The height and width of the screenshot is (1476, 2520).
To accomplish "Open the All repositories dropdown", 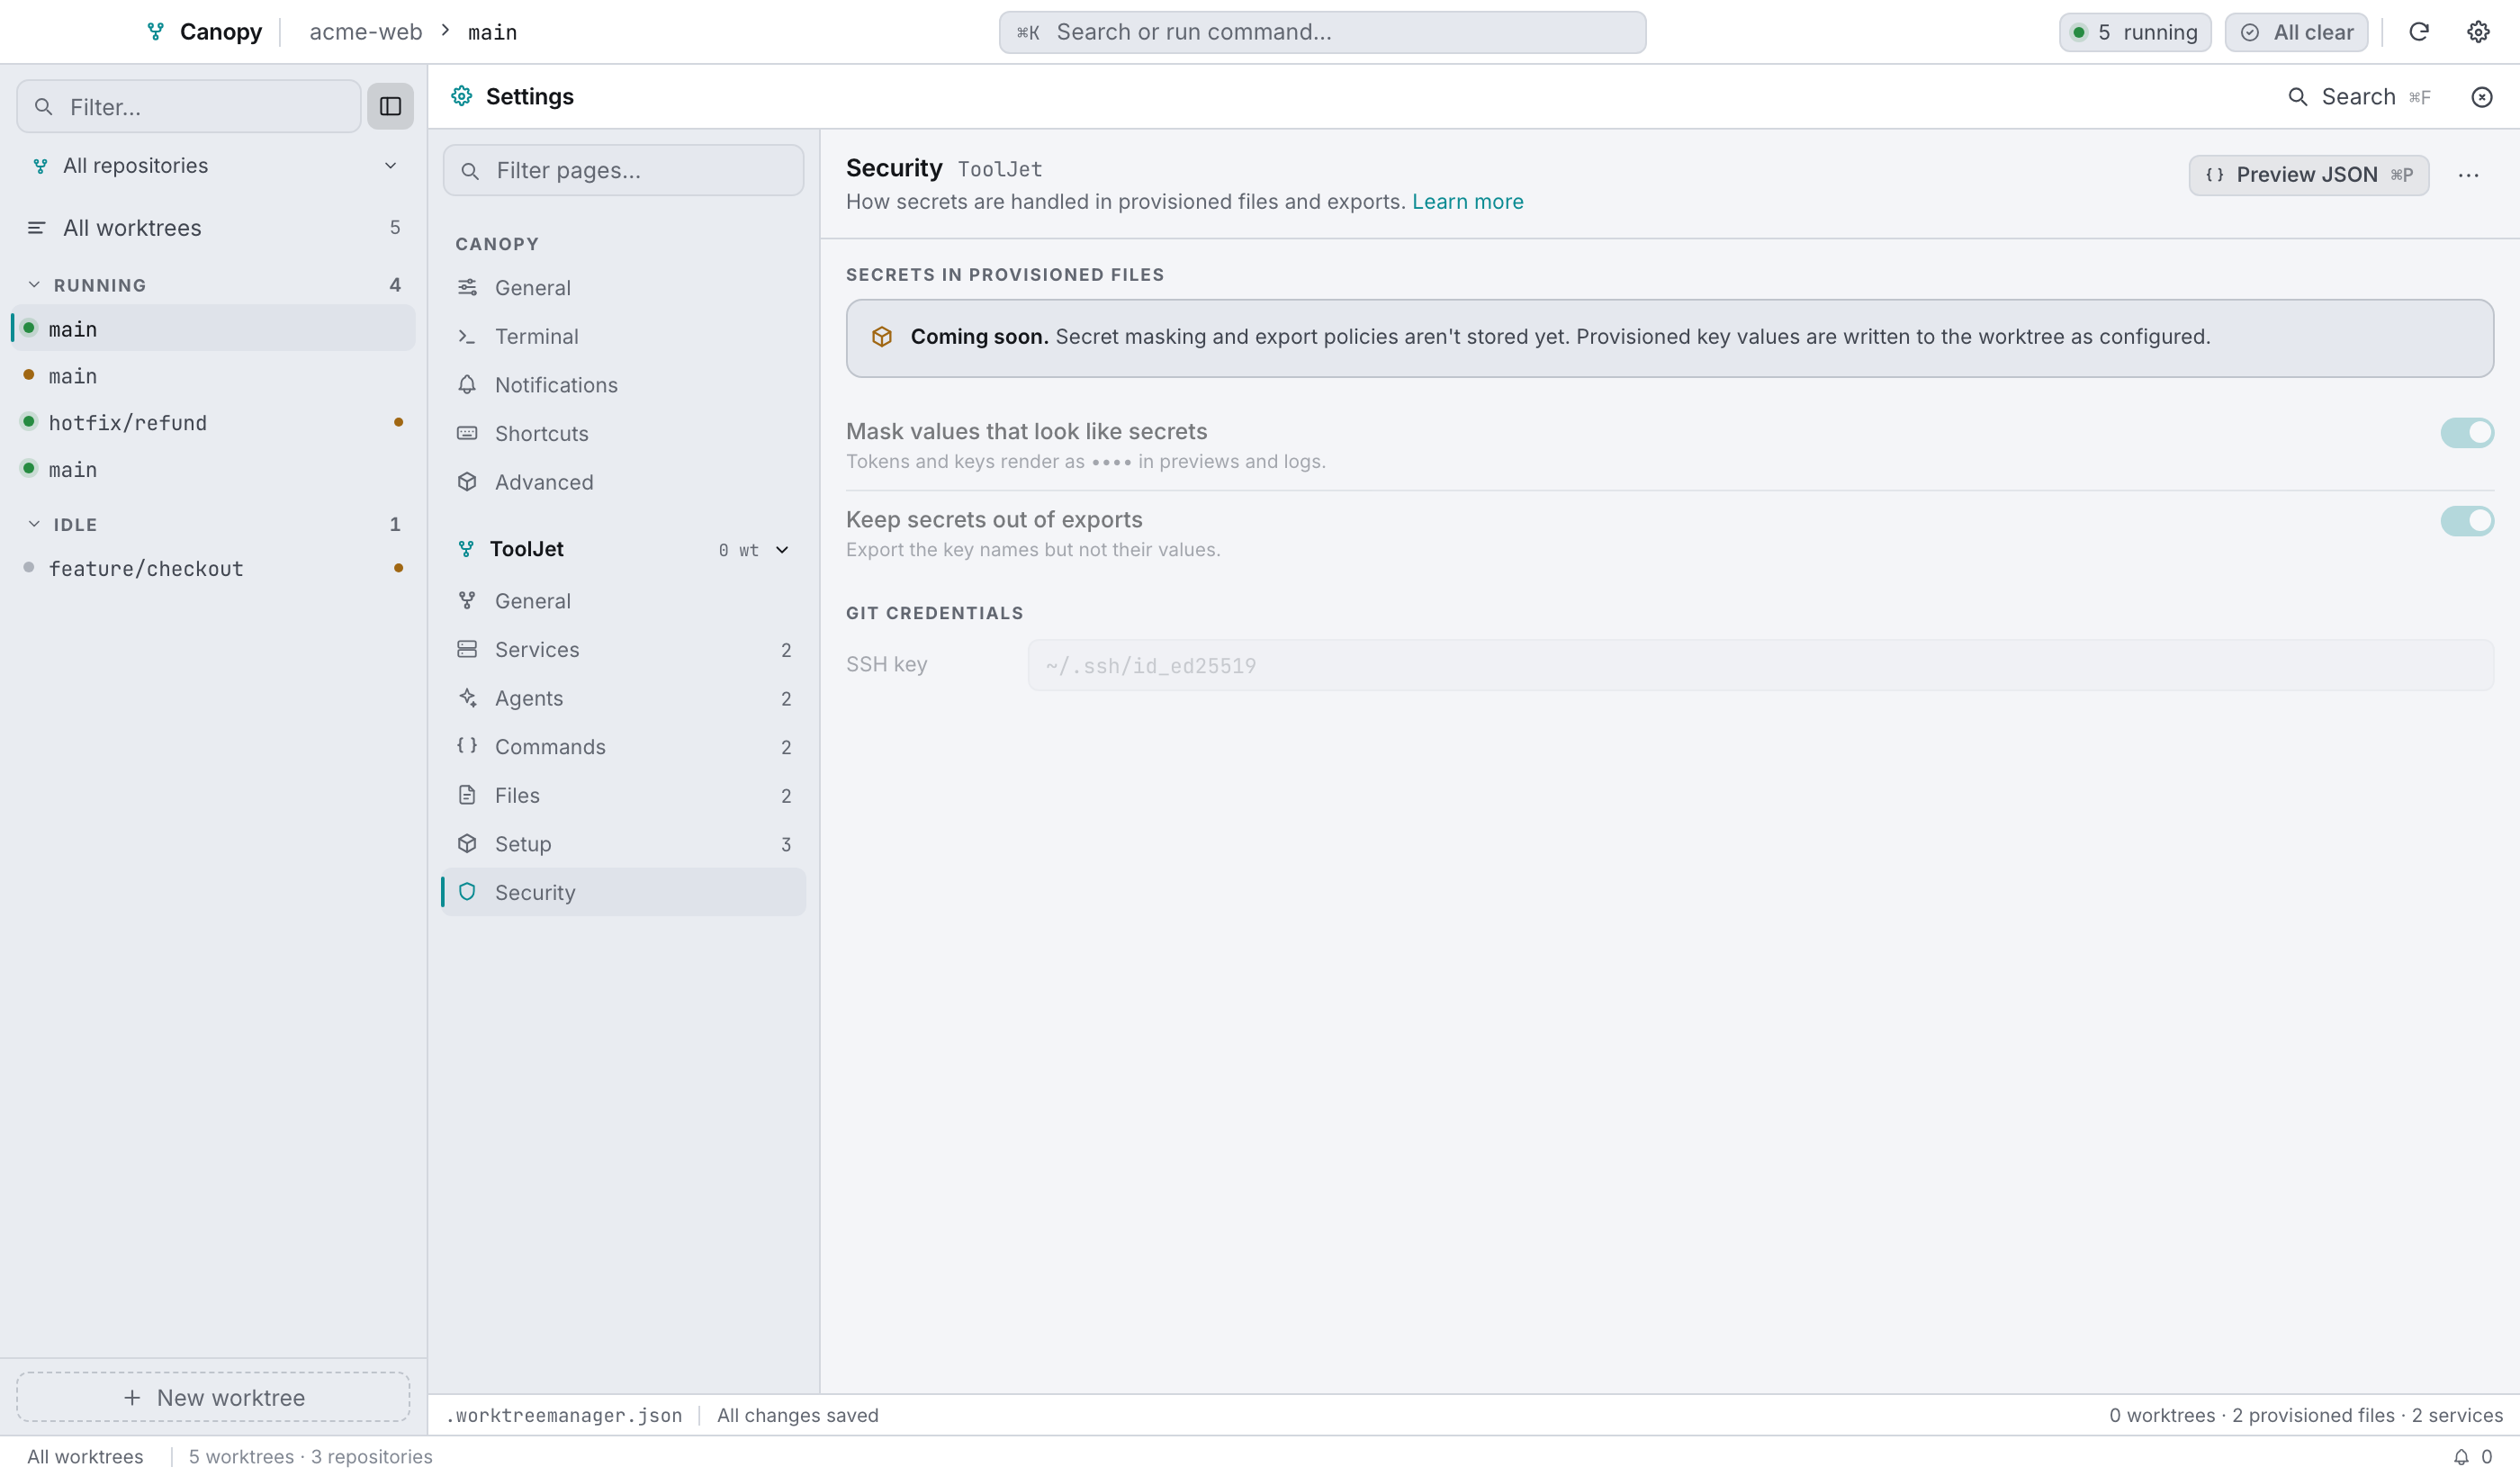I will tap(213, 165).
